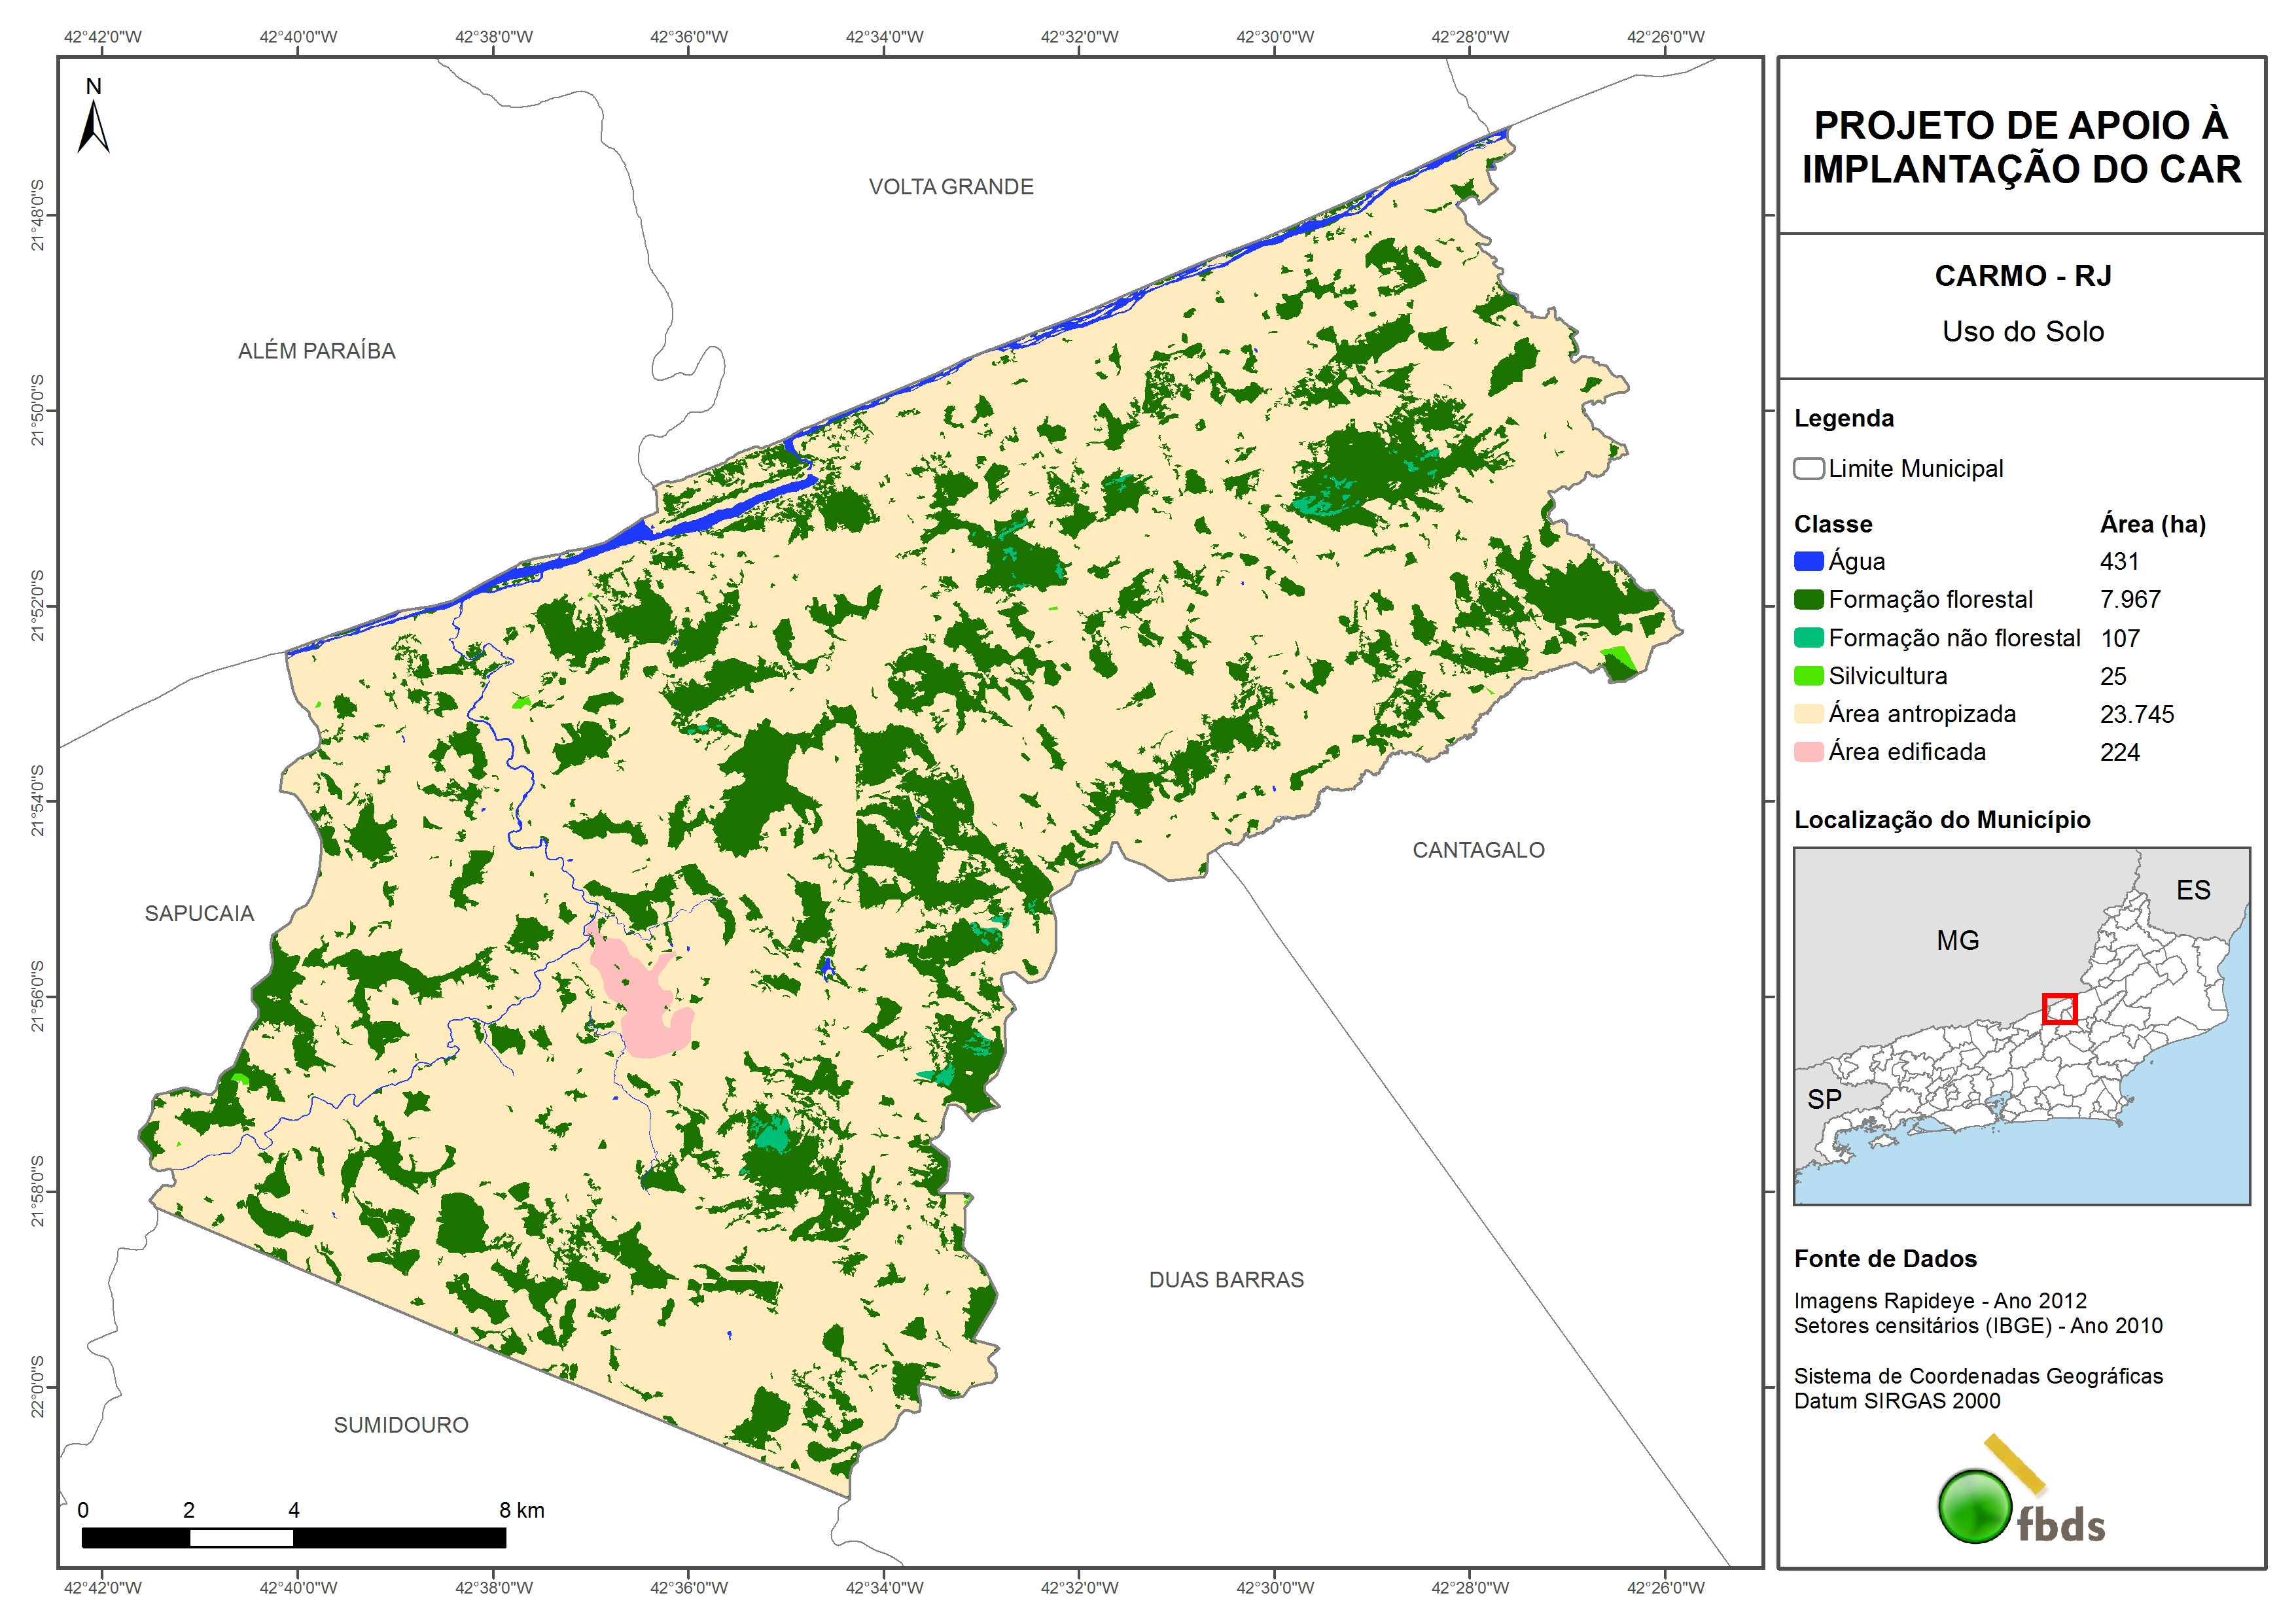
Task: Click the red locator square on inset map
Action: 2059,1008
